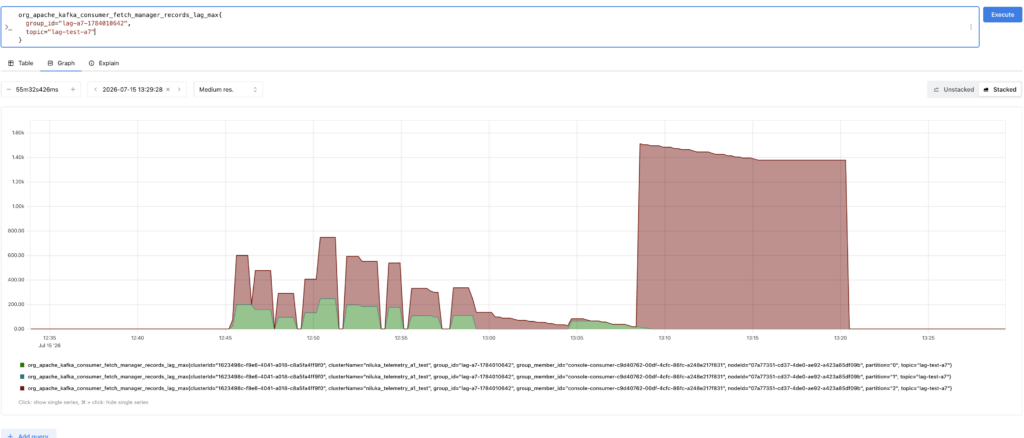Viewport: 1024px width, 438px height.
Task: Decrease the time range with minus icon
Action: click(8, 89)
